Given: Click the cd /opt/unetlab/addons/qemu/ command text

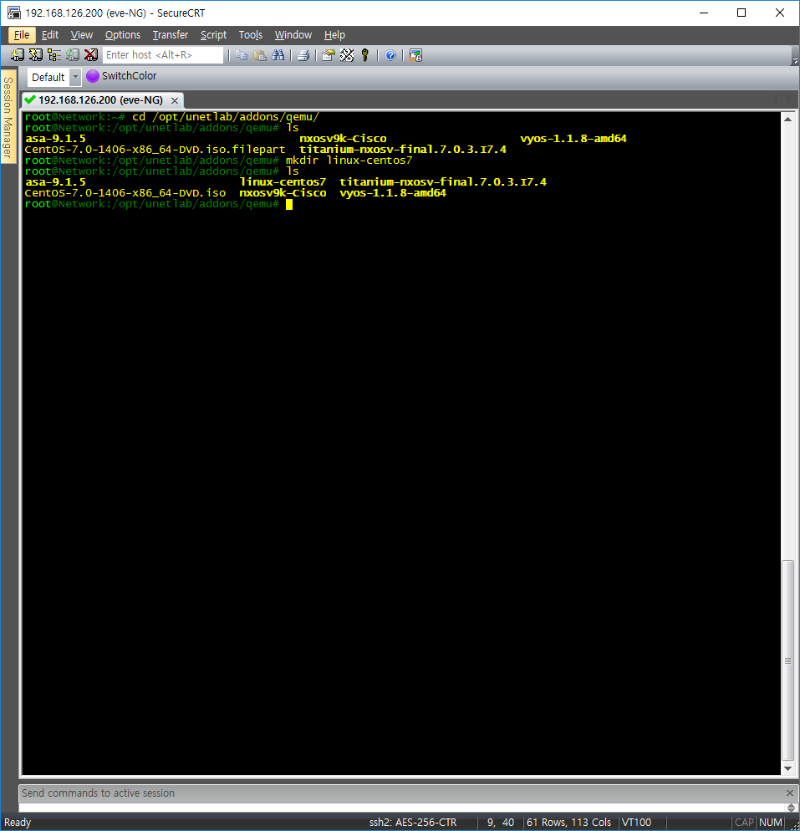Looking at the screenshot, I should (x=226, y=117).
